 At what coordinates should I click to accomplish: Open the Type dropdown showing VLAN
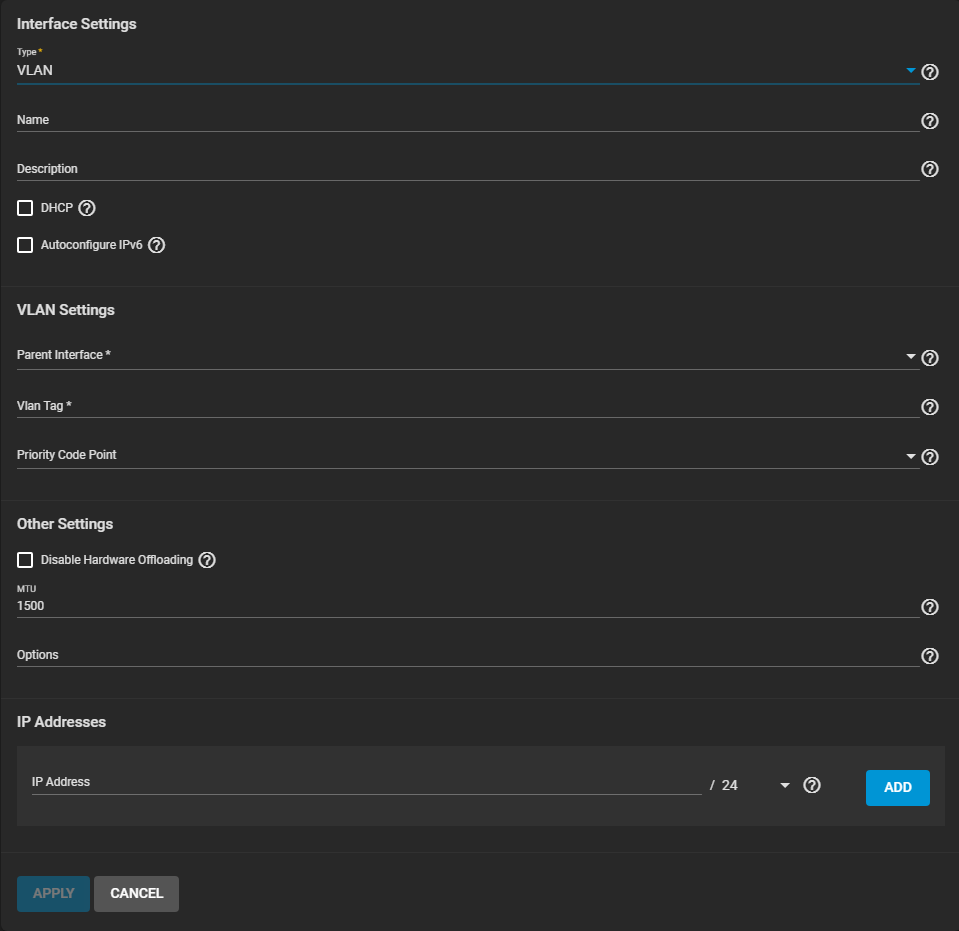coord(460,71)
